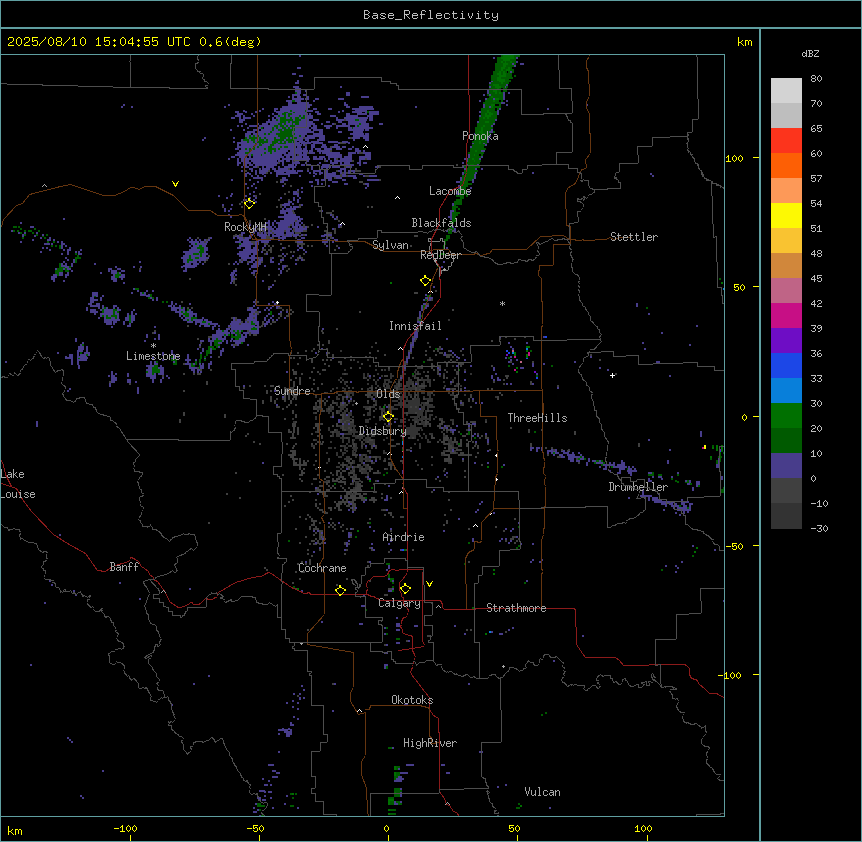The width and height of the screenshot is (862, 842).
Task: Select the yellow diamond between Olds and Didsbury
Action: coord(388,417)
